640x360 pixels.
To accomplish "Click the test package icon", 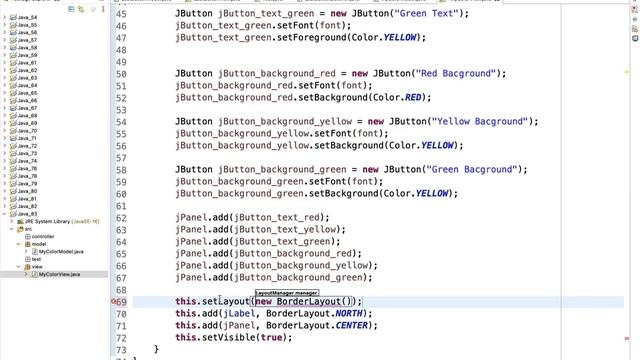I will click(x=27, y=259).
